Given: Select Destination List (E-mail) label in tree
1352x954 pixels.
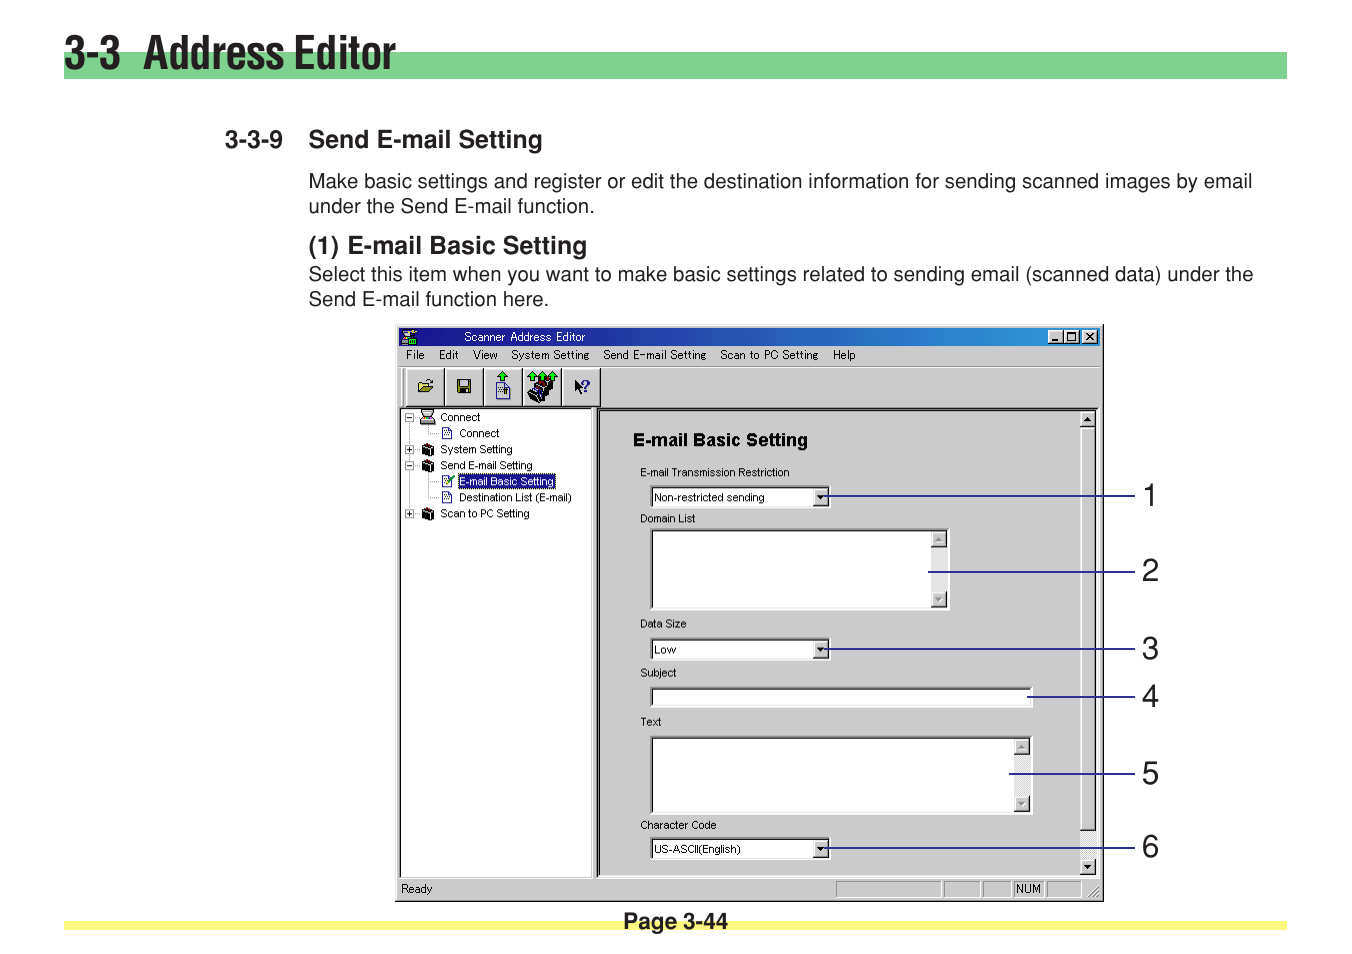Looking at the screenshot, I should coord(515,497).
